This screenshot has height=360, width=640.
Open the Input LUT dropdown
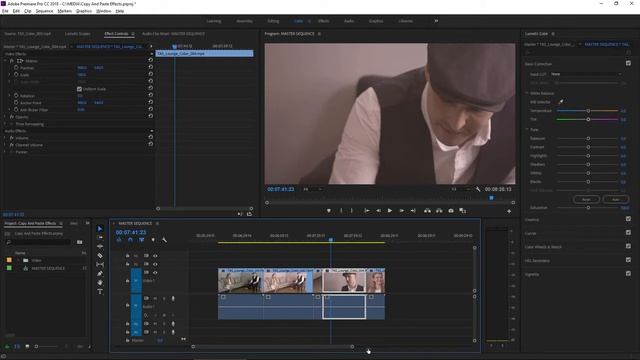click(586, 74)
